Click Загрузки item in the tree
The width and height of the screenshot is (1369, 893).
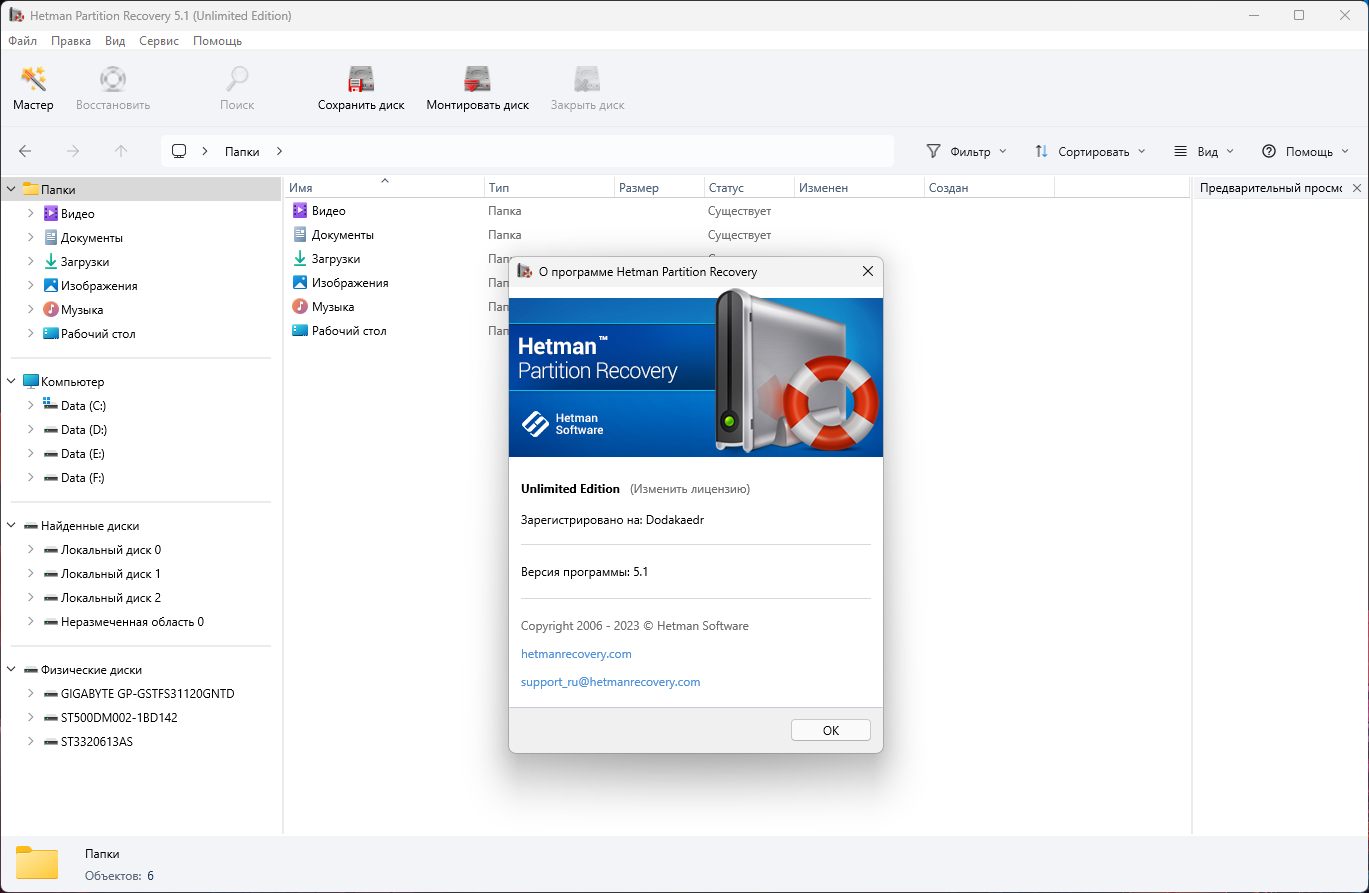coord(85,262)
